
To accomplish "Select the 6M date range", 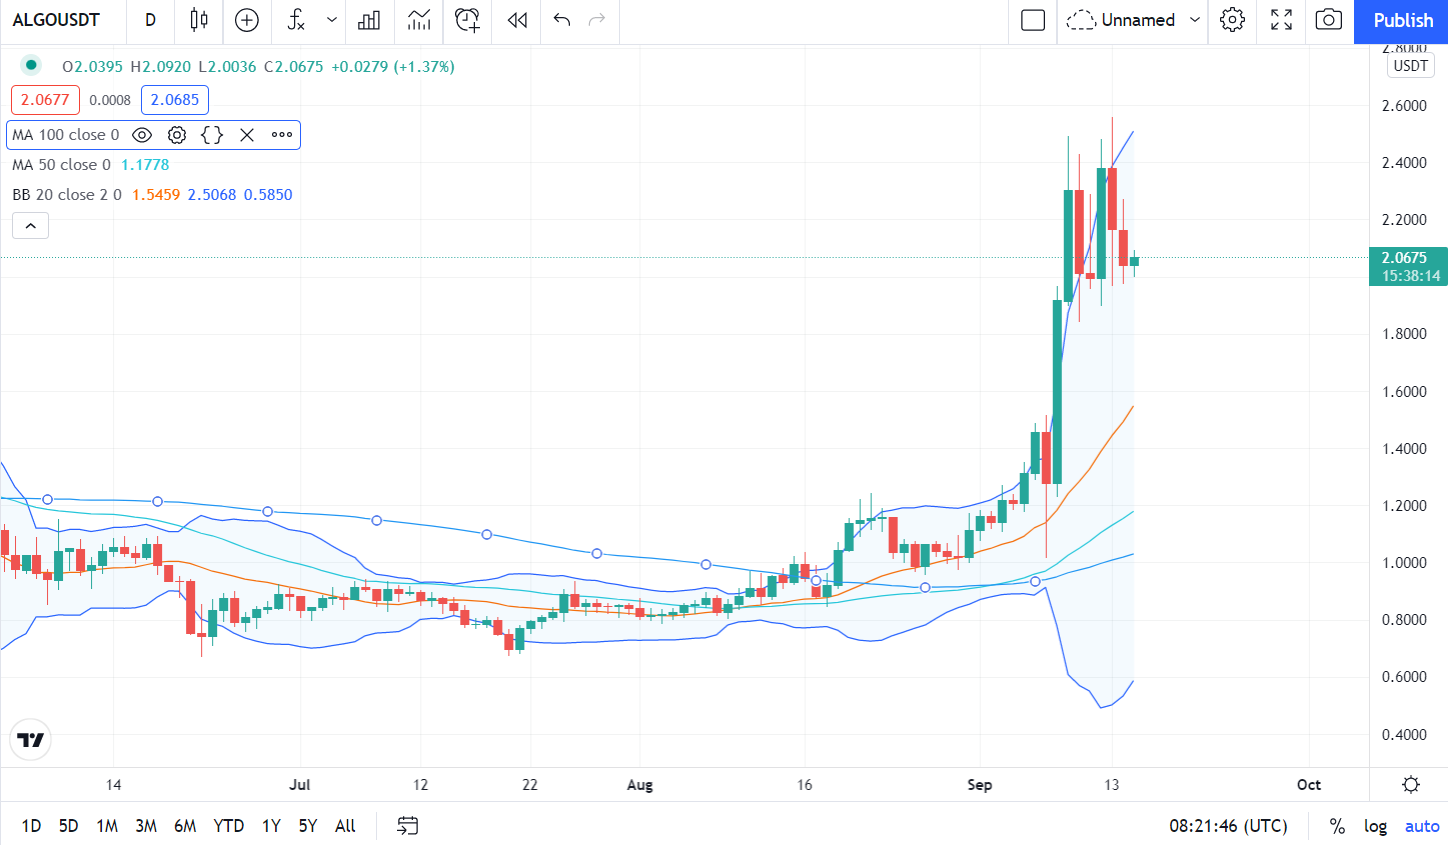I will tap(185, 826).
